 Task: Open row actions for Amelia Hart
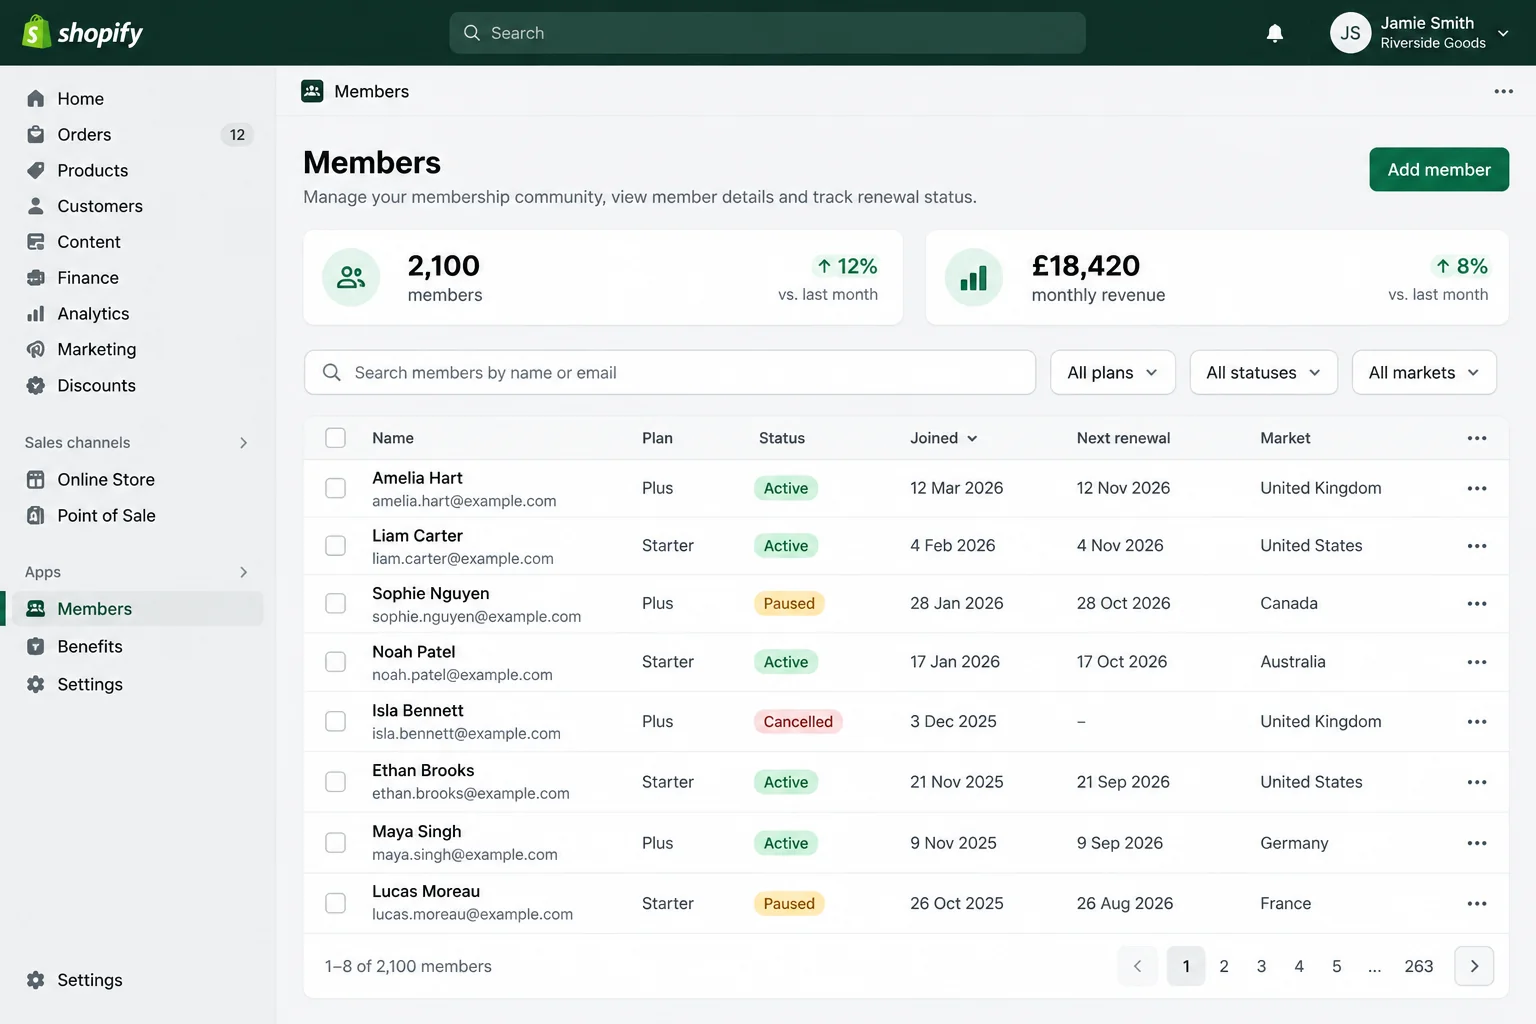[x=1477, y=488]
